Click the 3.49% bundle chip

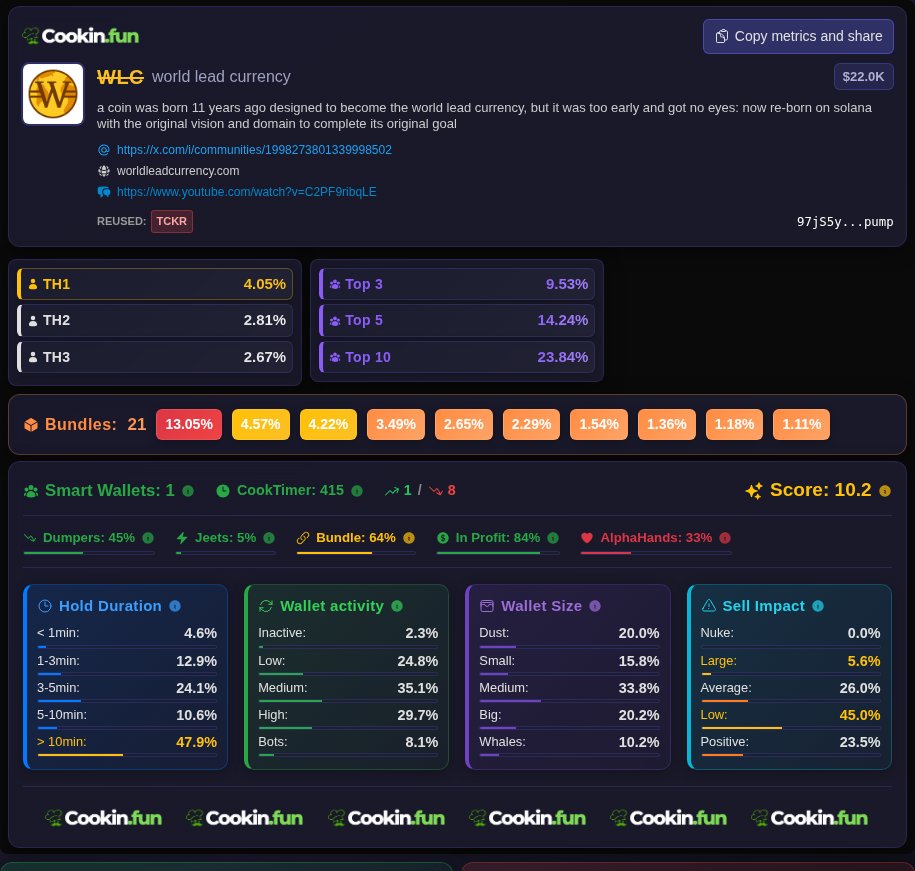396,424
